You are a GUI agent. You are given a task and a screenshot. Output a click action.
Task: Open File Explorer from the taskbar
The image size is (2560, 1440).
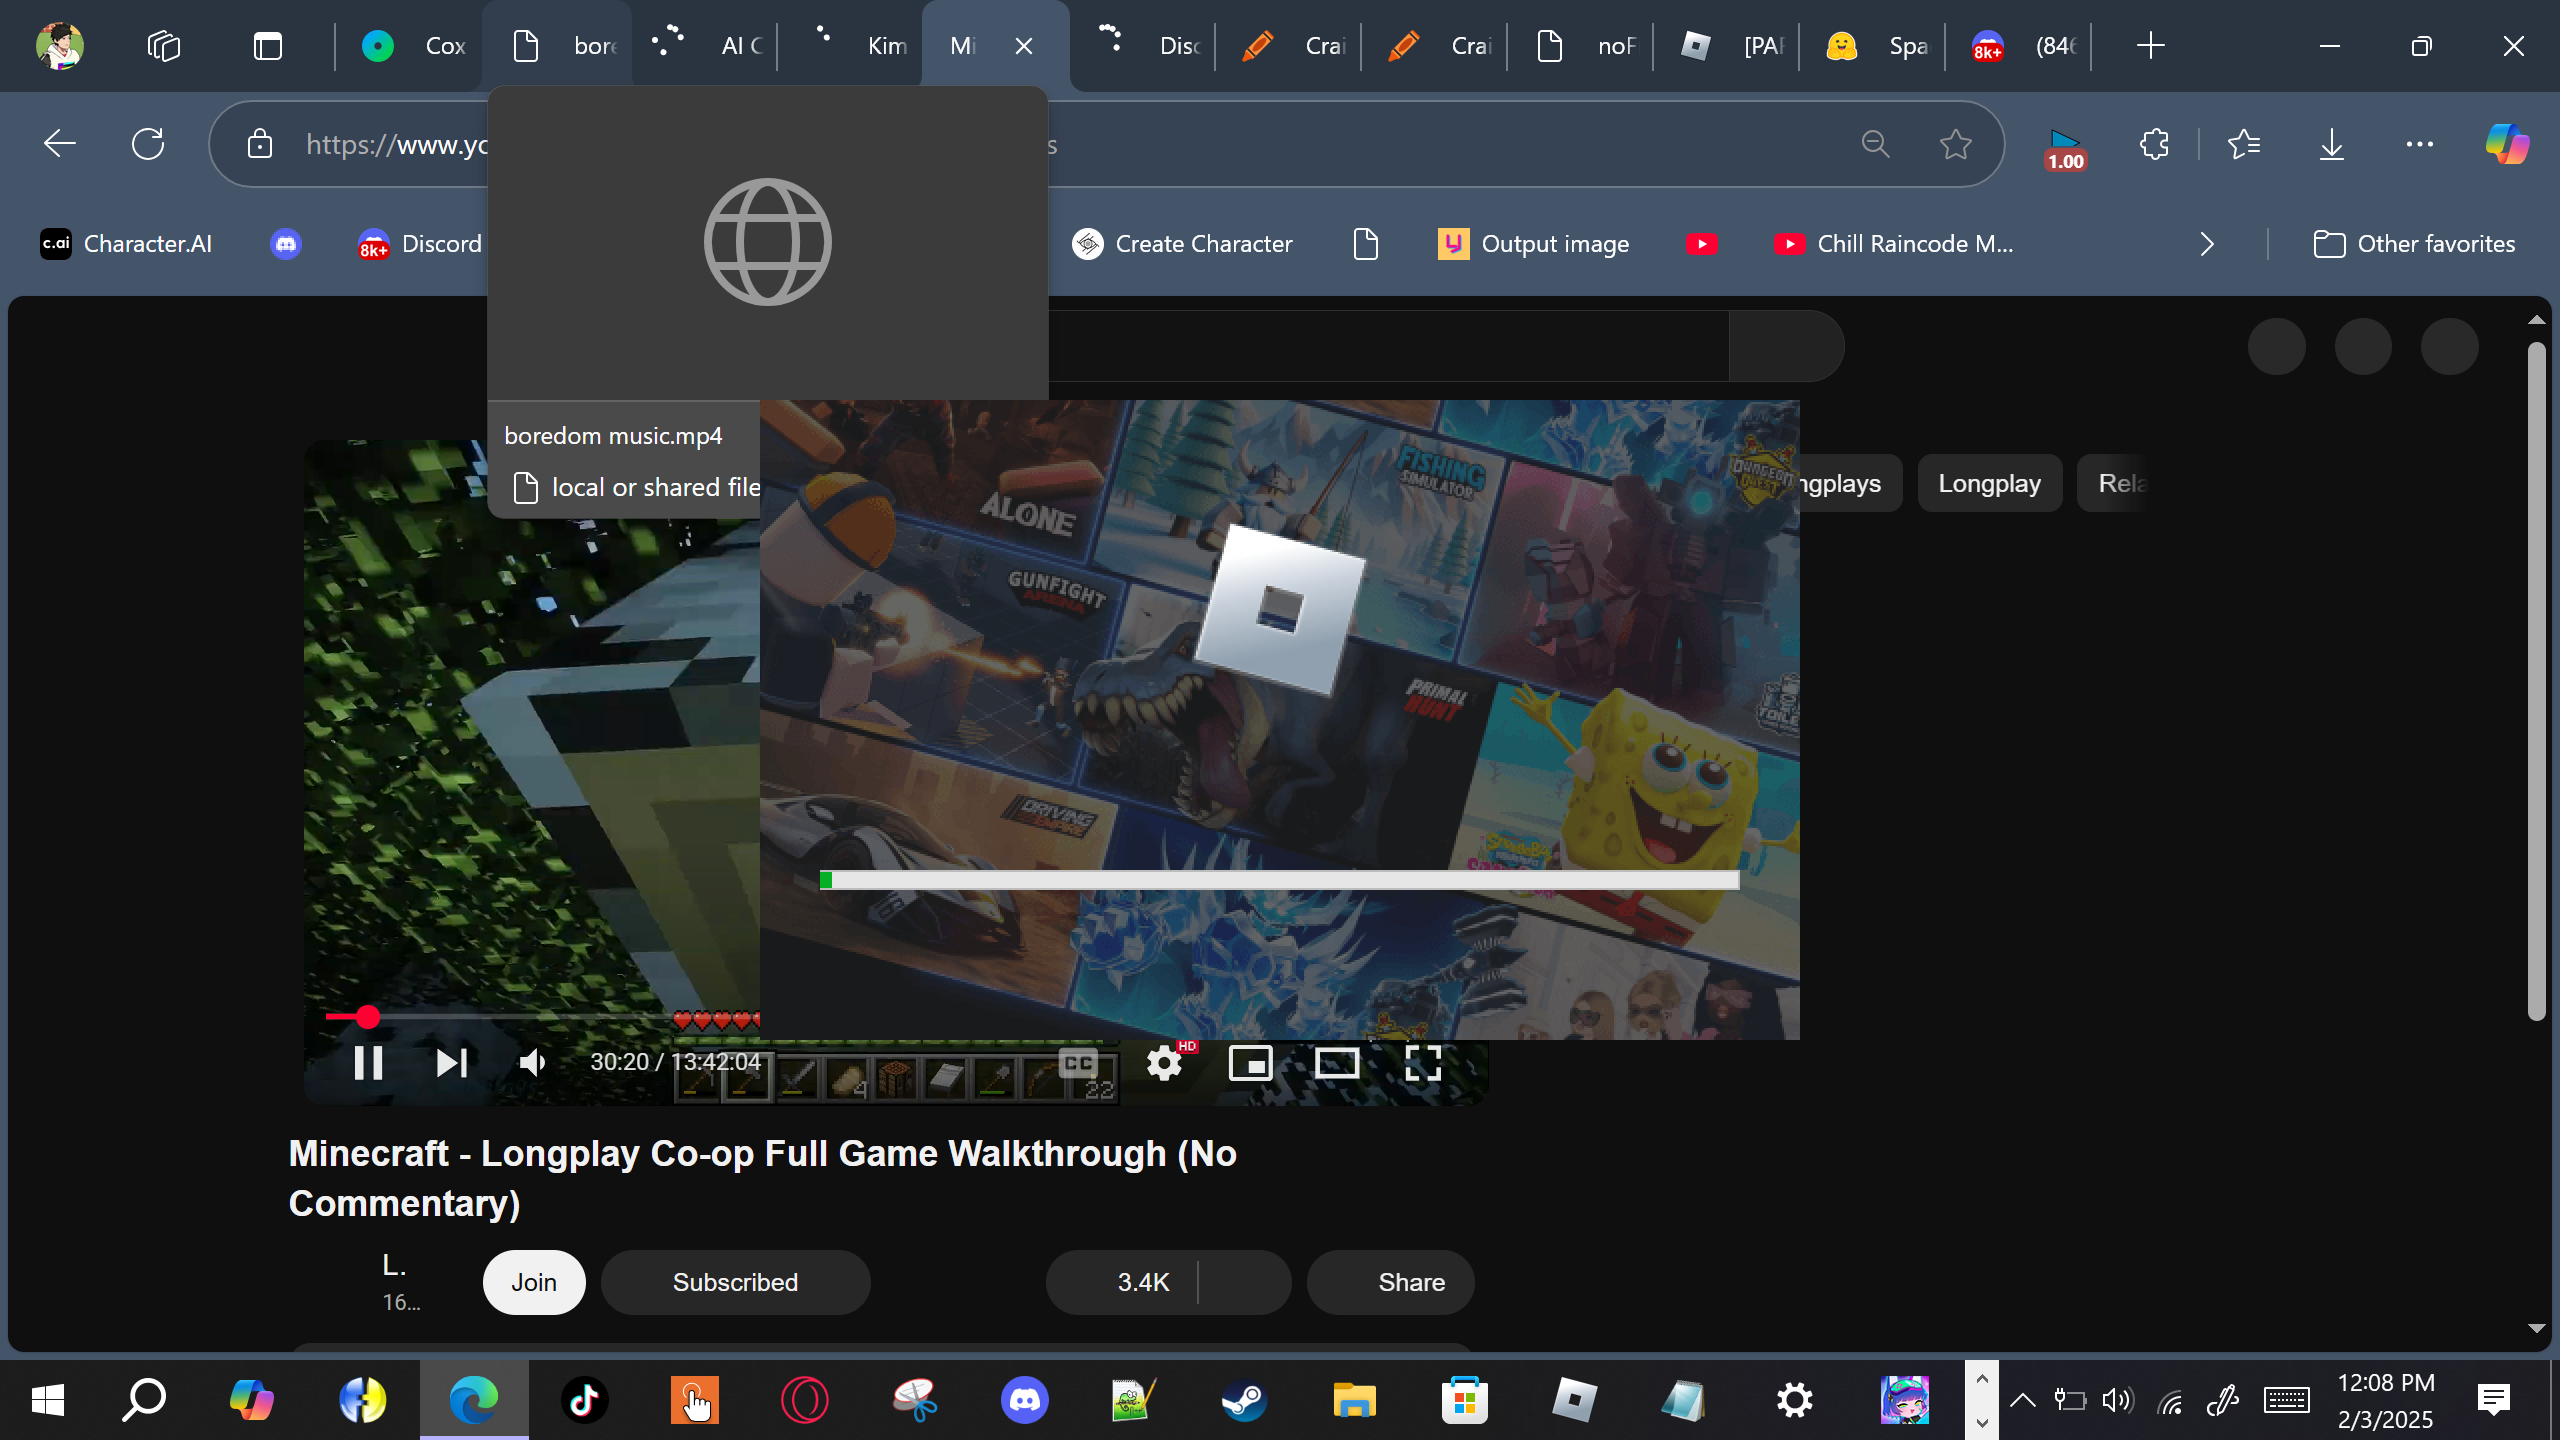tap(1354, 1400)
